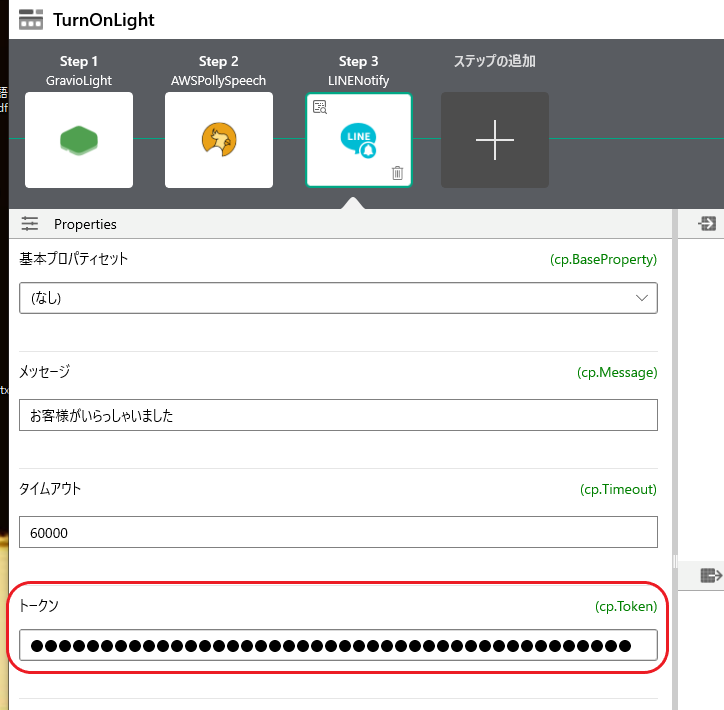Click the Properties sliders icon

pos(30,224)
